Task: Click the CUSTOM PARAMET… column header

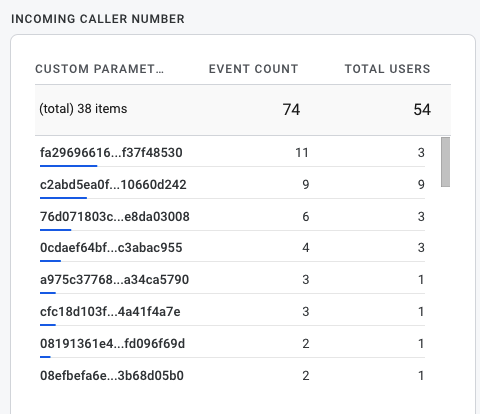Action: pos(99,69)
